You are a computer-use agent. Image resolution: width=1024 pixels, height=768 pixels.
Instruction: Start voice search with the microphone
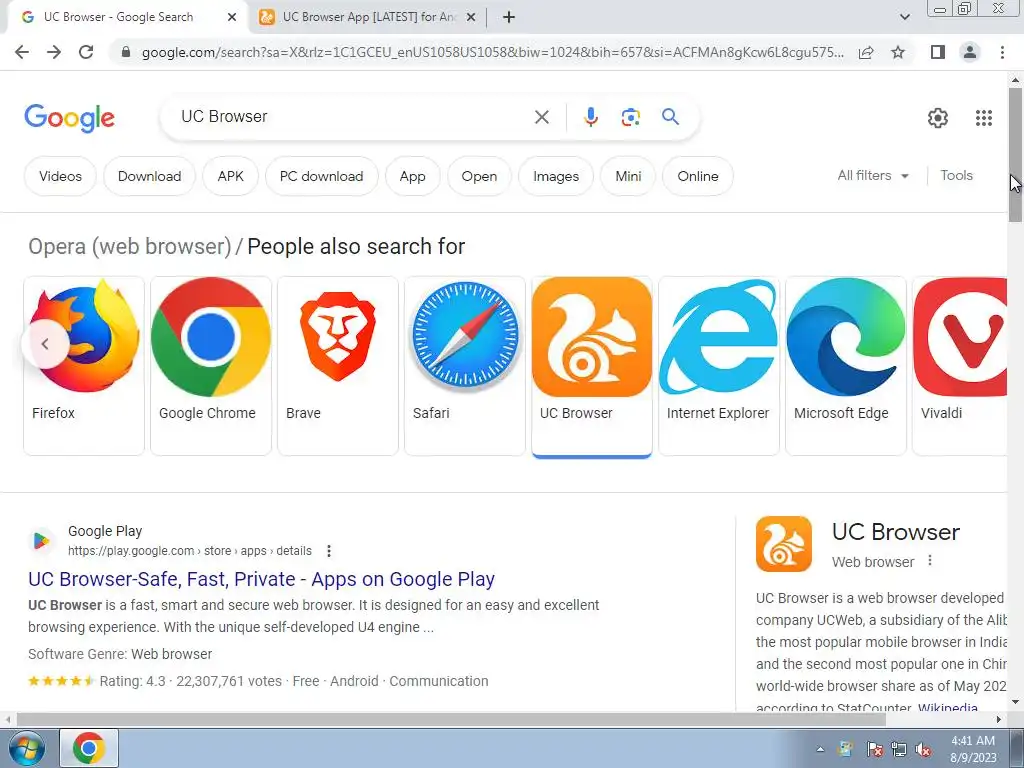[x=590, y=117]
